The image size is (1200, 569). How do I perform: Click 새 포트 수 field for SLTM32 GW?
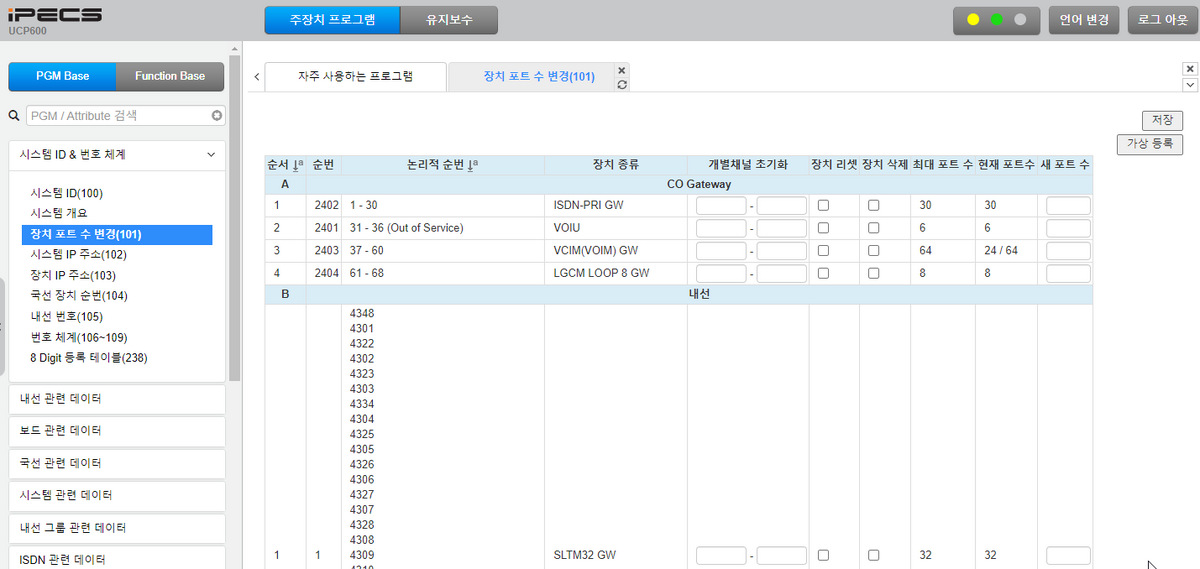point(1068,555)
